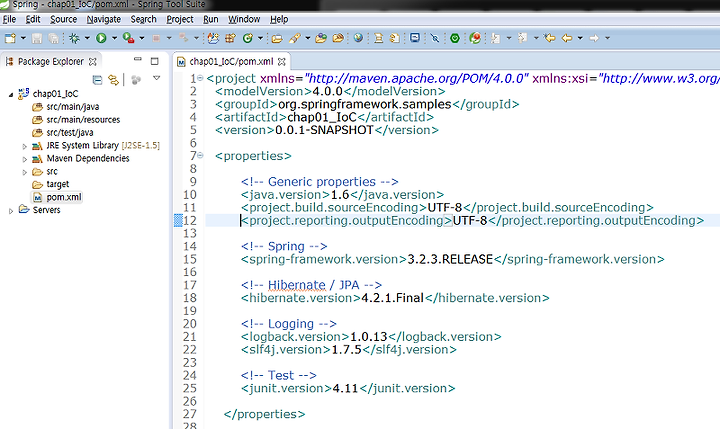Click the line 12 marker in editor ruler
The width and height of the screenshot is (720, 429).
[178, 220]
